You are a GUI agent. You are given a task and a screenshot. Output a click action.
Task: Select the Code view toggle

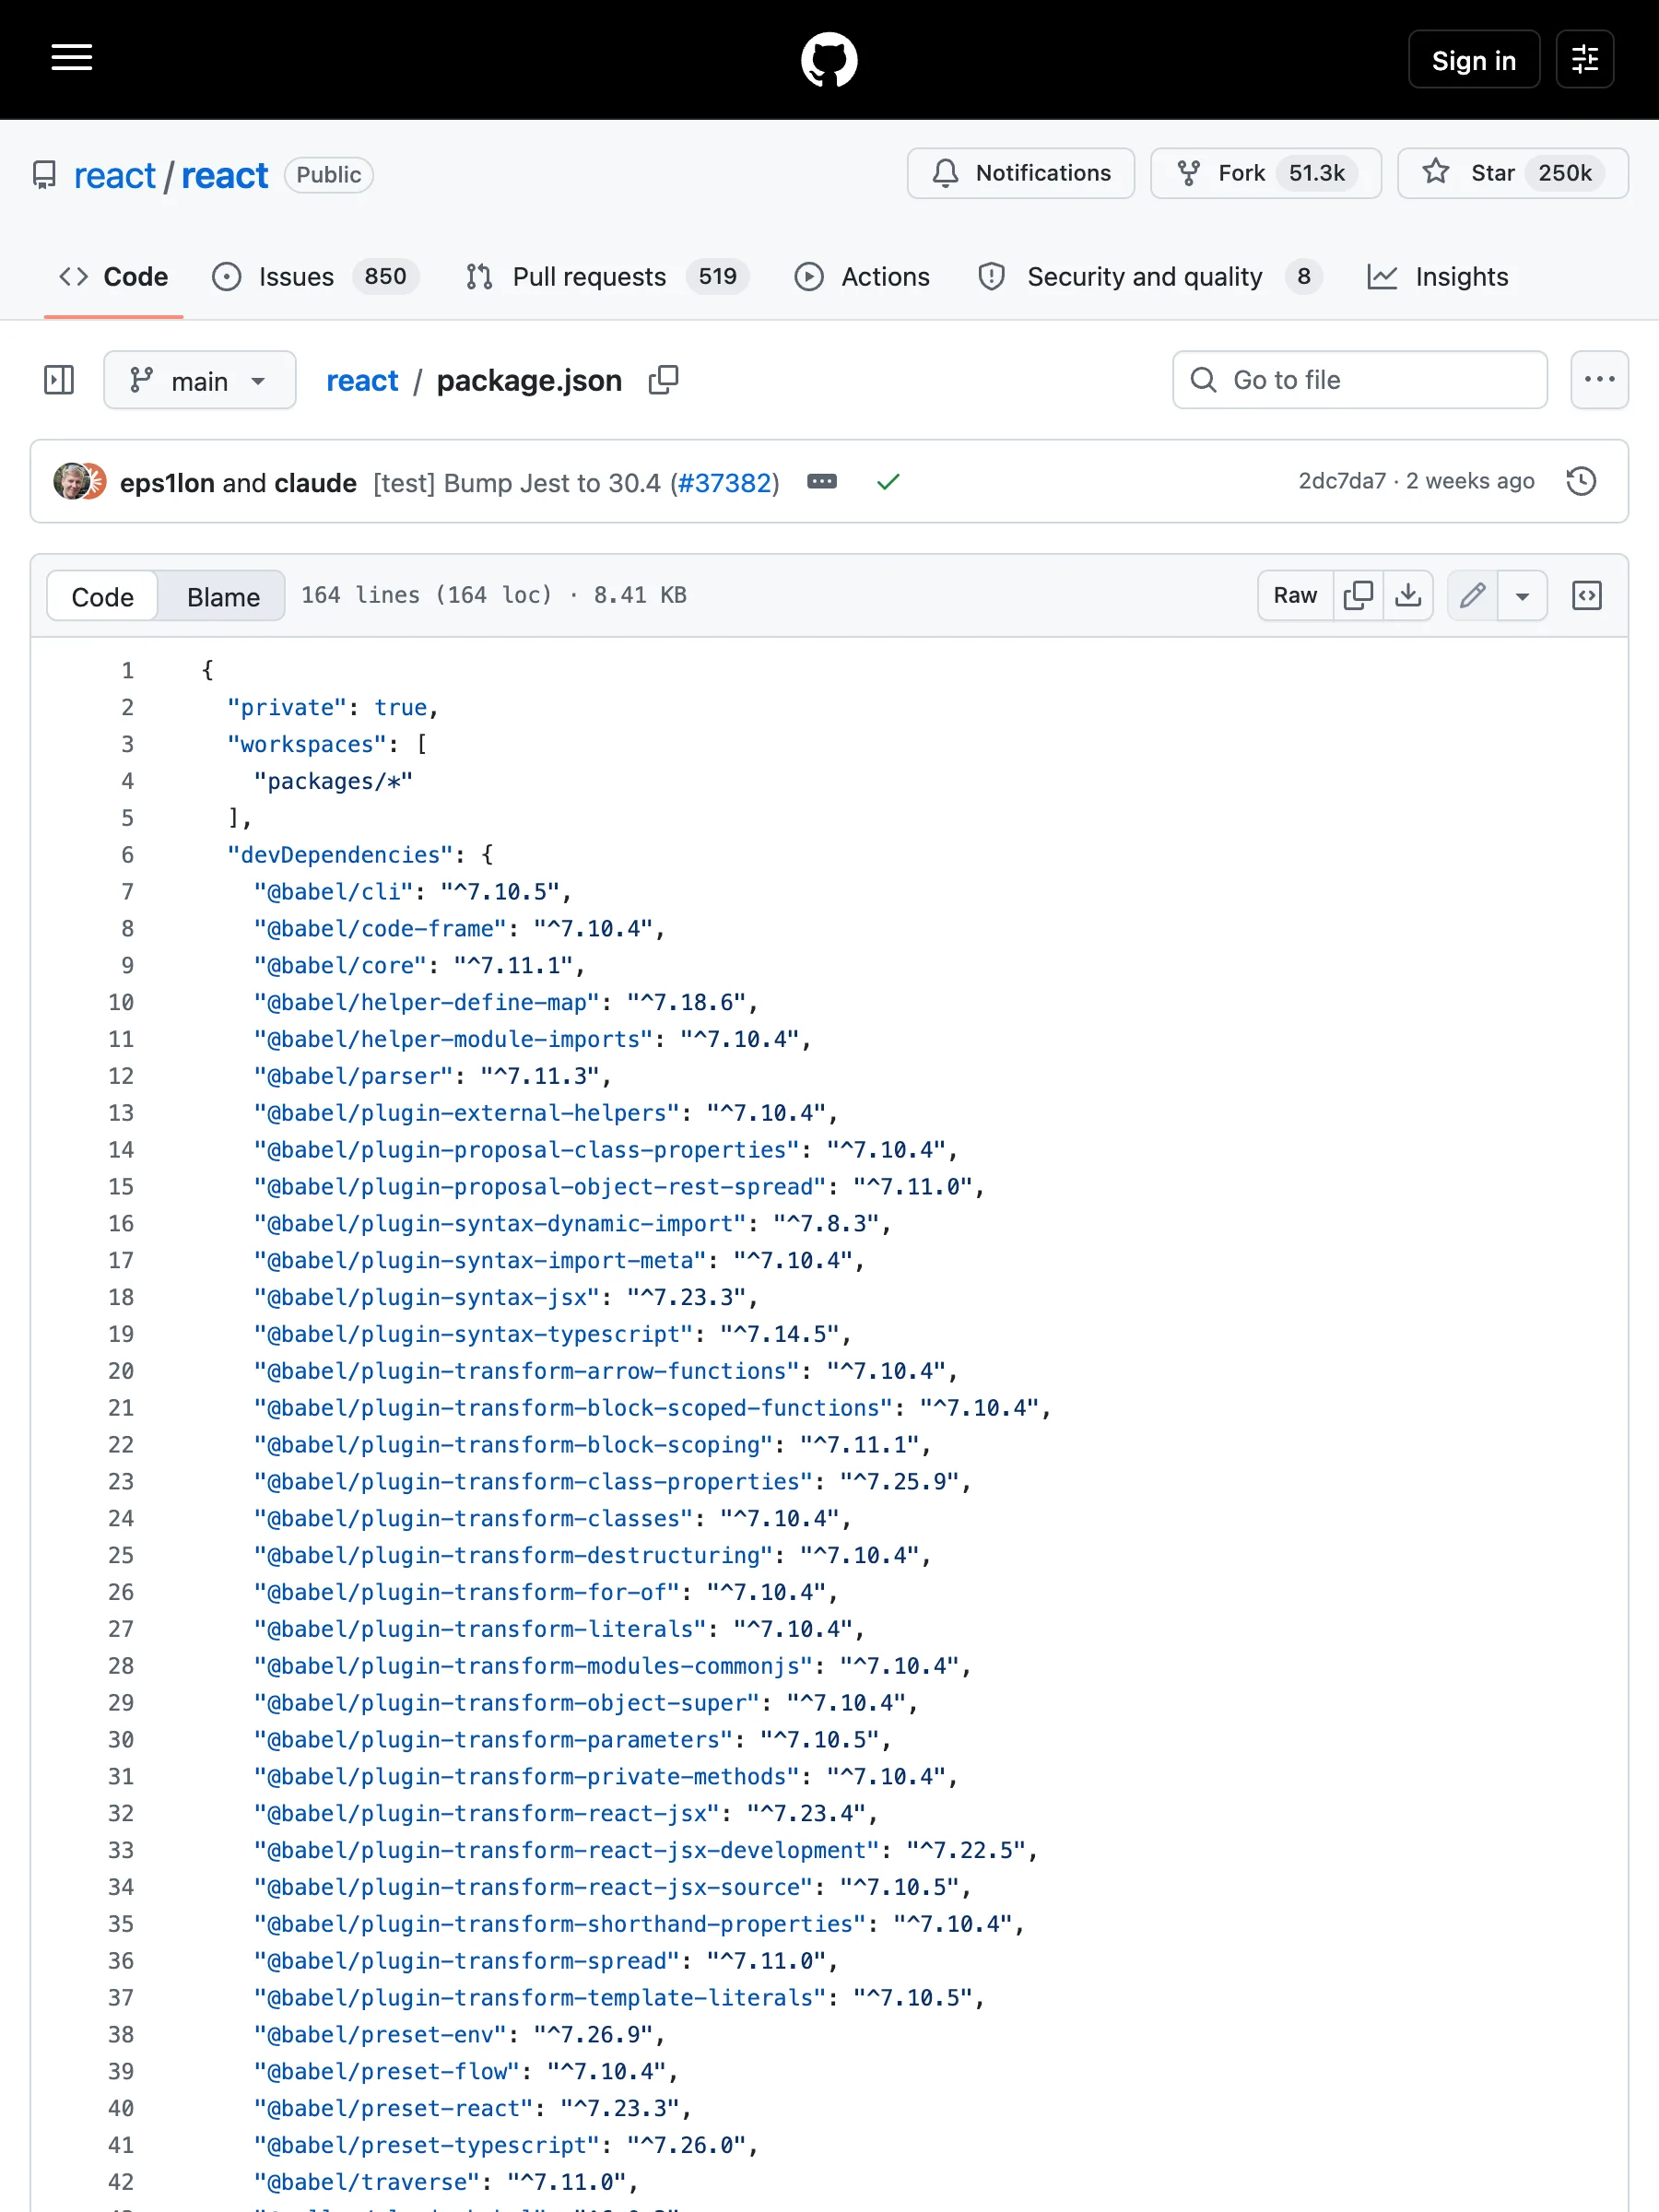[103, 597]
